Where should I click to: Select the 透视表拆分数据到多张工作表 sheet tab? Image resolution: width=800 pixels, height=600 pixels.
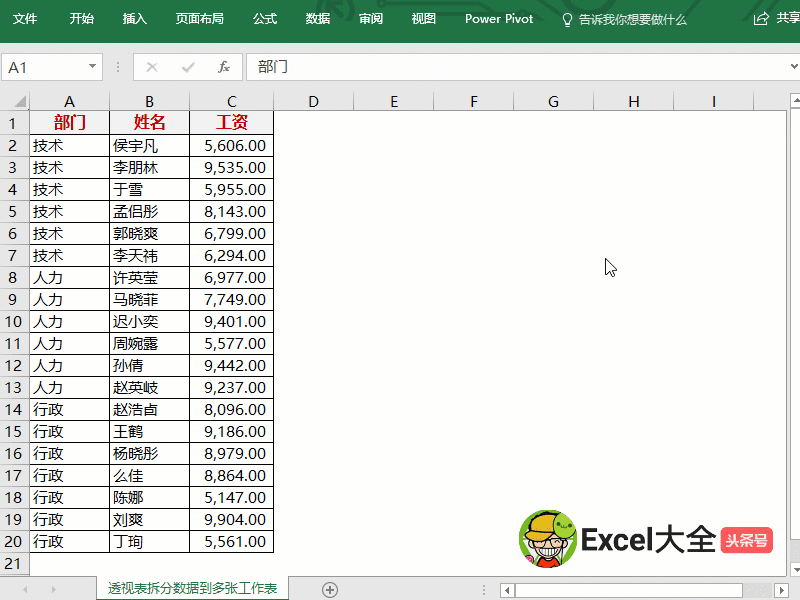tap(193, 589)
